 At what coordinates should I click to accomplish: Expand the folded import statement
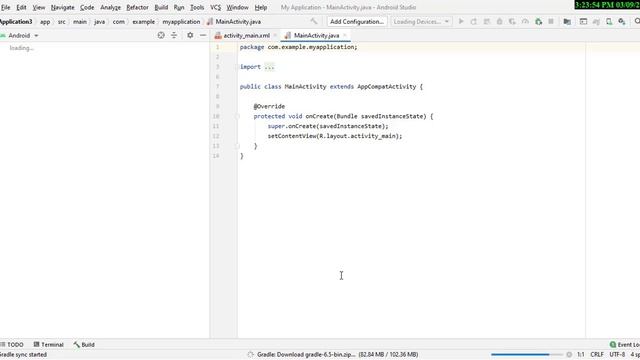[269, 67]
